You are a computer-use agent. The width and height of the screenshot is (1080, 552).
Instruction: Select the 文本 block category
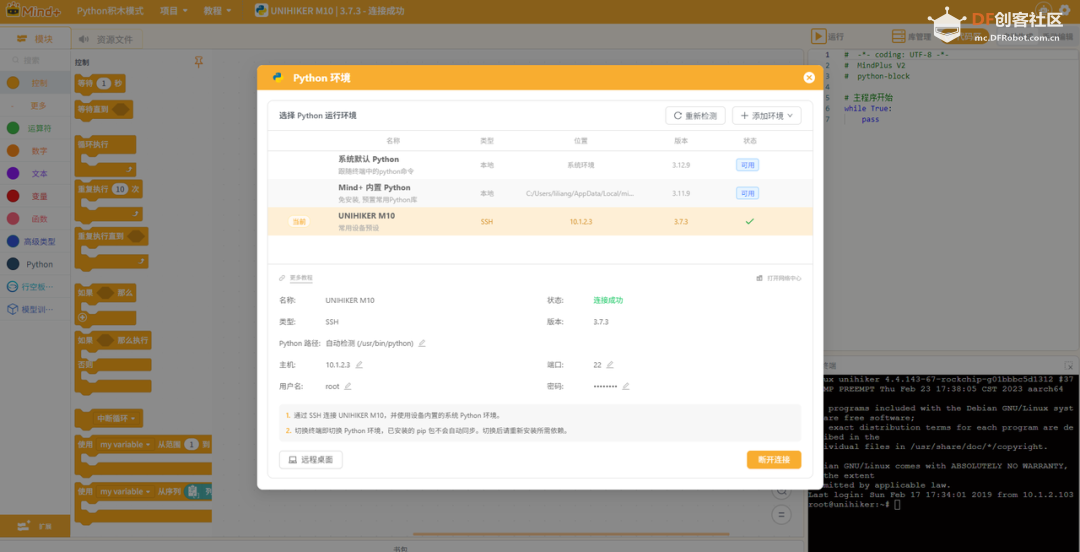(35, 174)
